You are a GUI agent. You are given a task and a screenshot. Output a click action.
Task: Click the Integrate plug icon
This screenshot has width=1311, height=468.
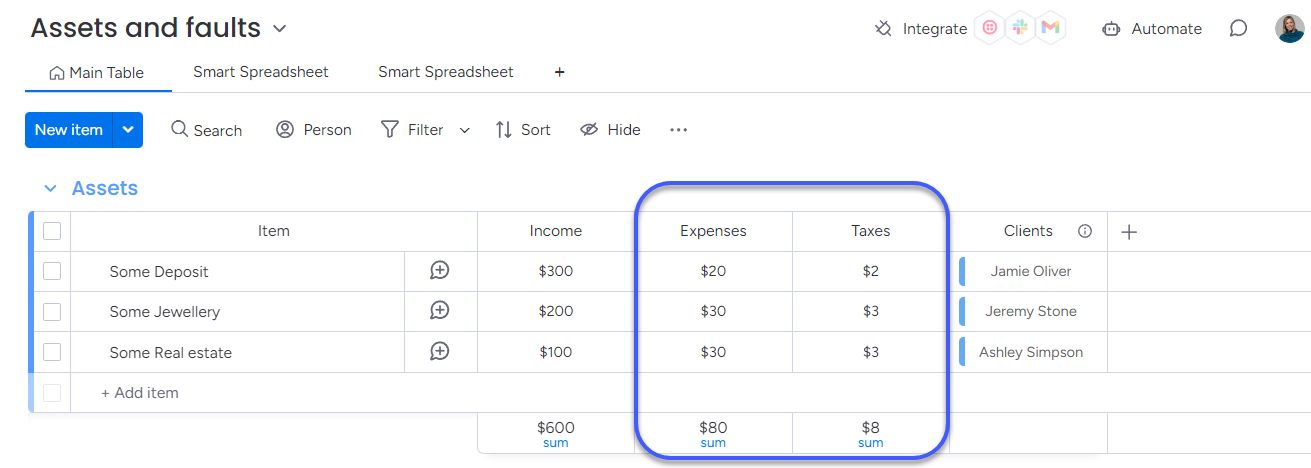coord(883,29)
